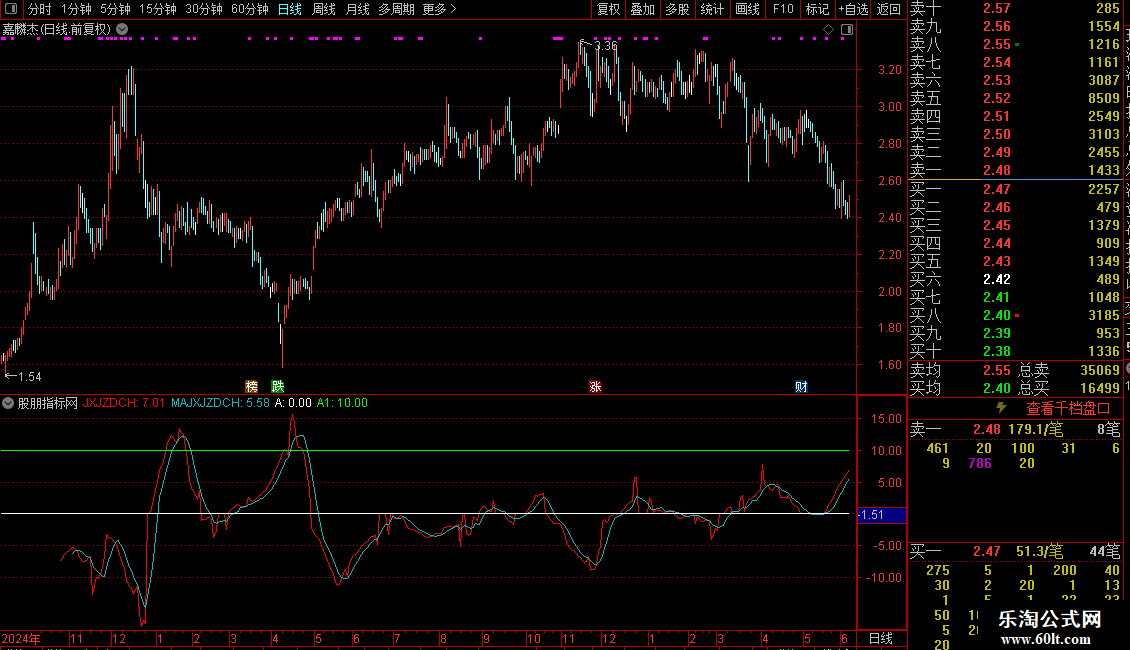Switch to 月线 monthly chart

(x=357, y=9)
